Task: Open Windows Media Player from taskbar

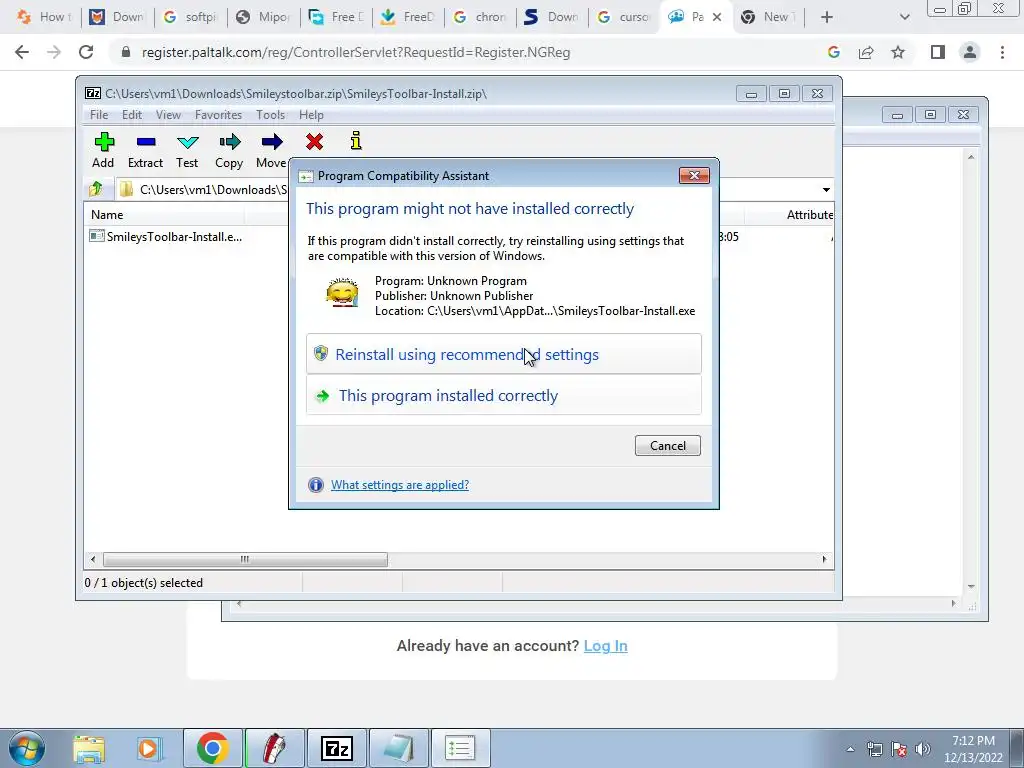Action: click(x=149, y=748)
